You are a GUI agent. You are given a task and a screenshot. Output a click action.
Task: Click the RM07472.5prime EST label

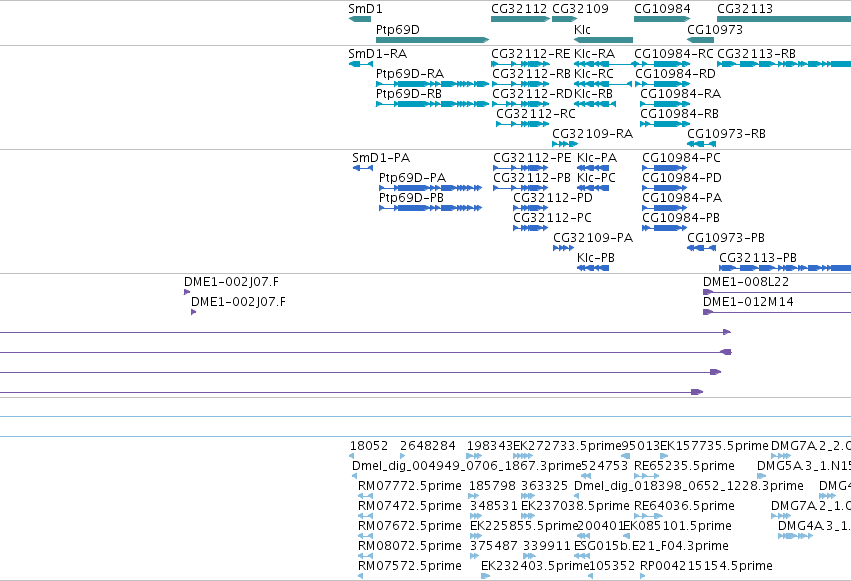point(410,506)
